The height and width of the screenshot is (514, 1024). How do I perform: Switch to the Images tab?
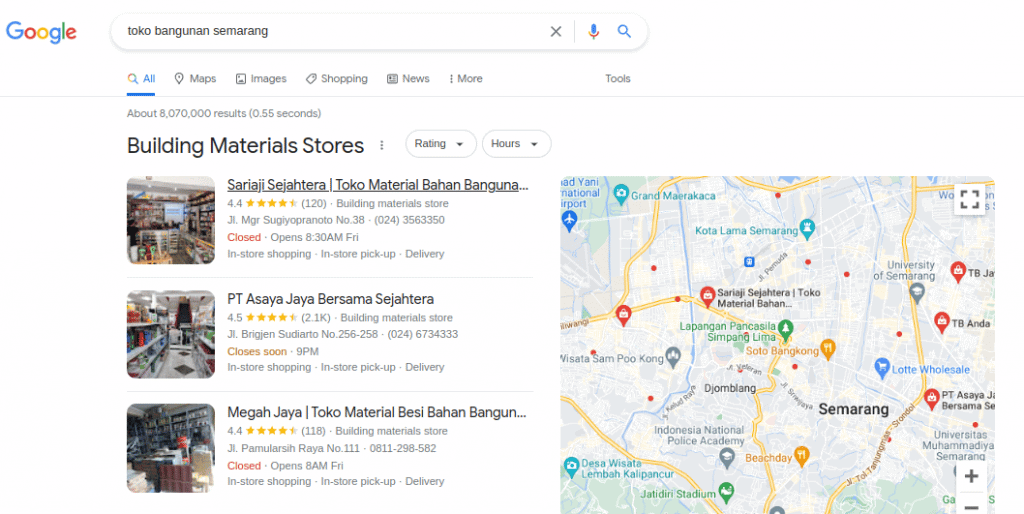260,79
